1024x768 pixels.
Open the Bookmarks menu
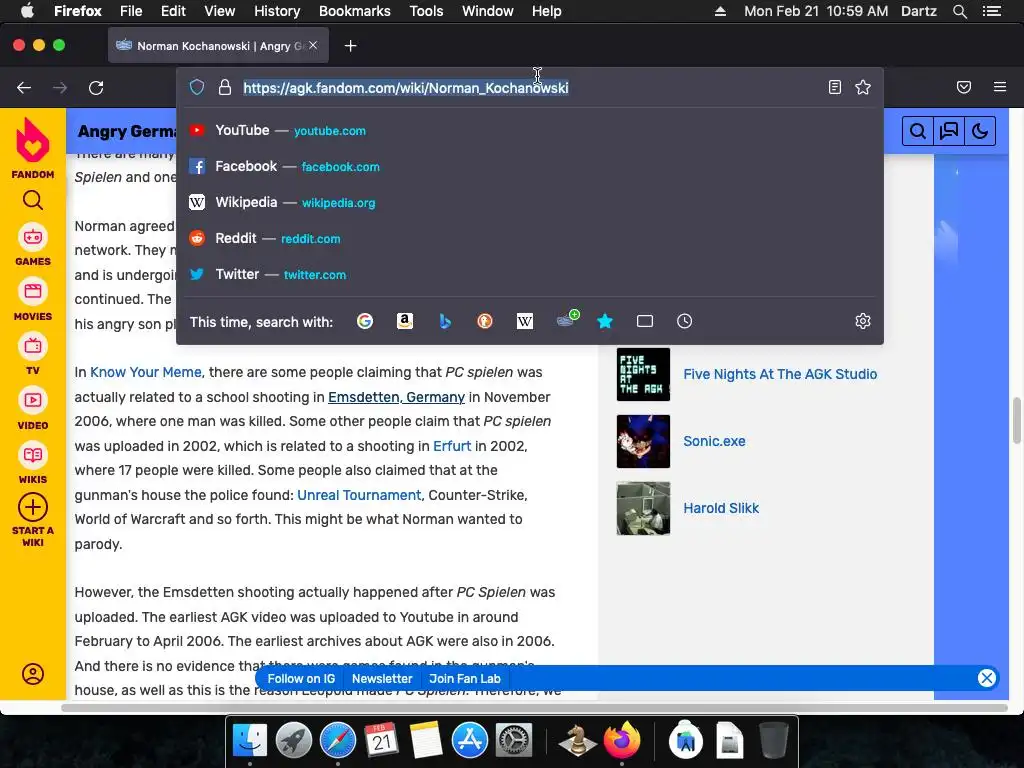[355, 11]
